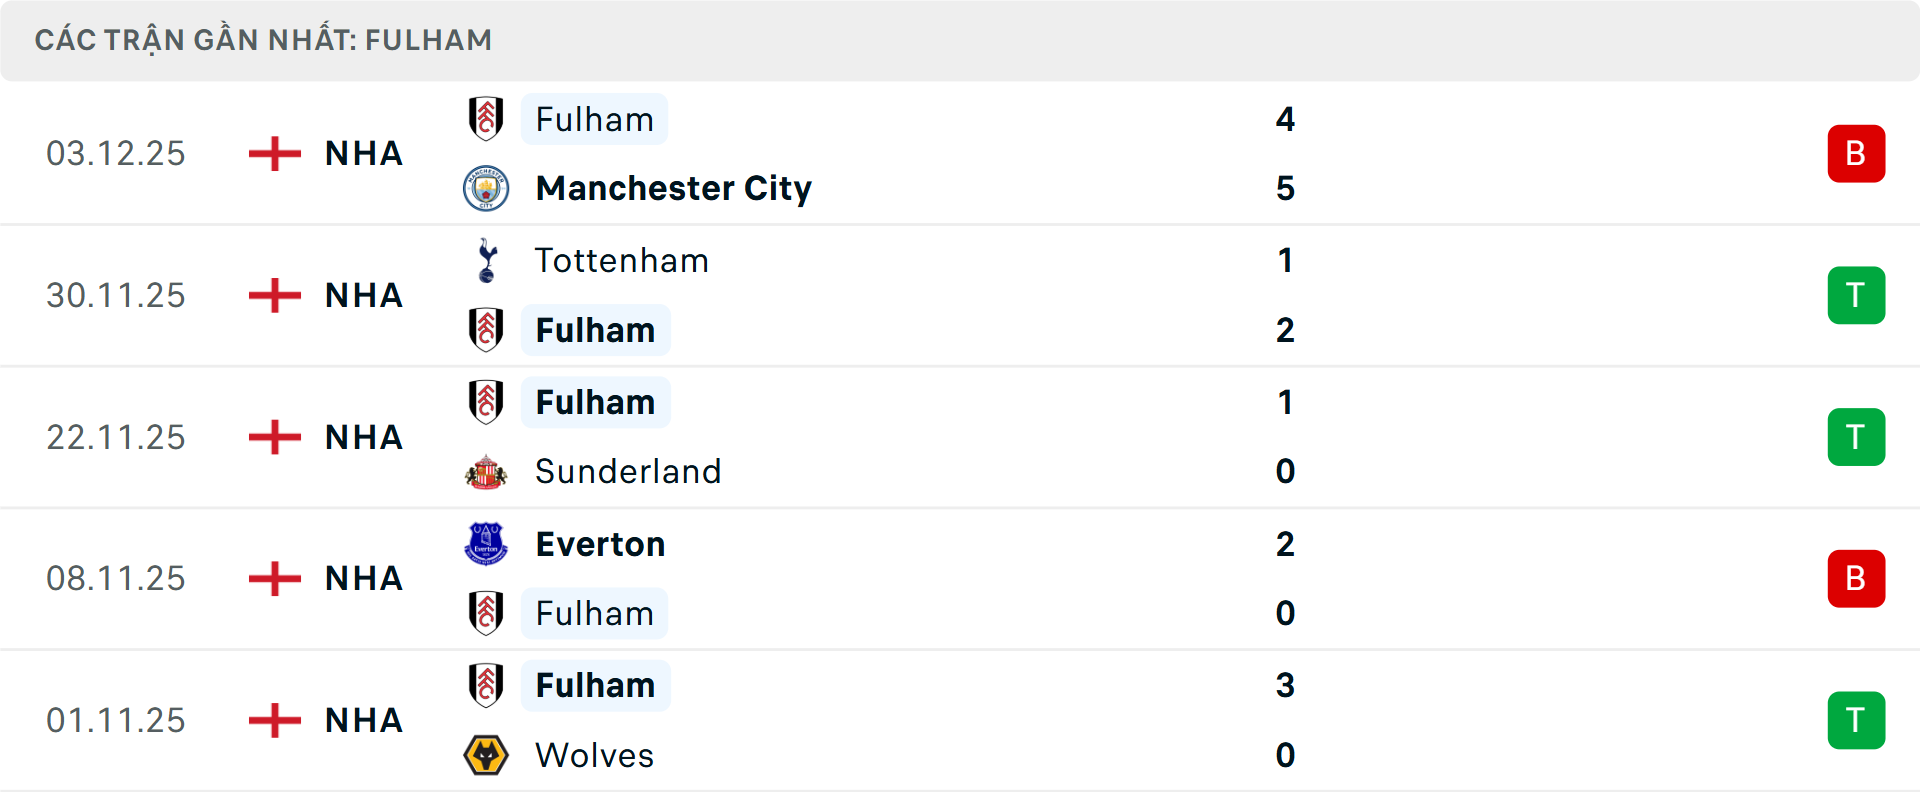Click the Fulham club crest next to Manchester City match

487,119
